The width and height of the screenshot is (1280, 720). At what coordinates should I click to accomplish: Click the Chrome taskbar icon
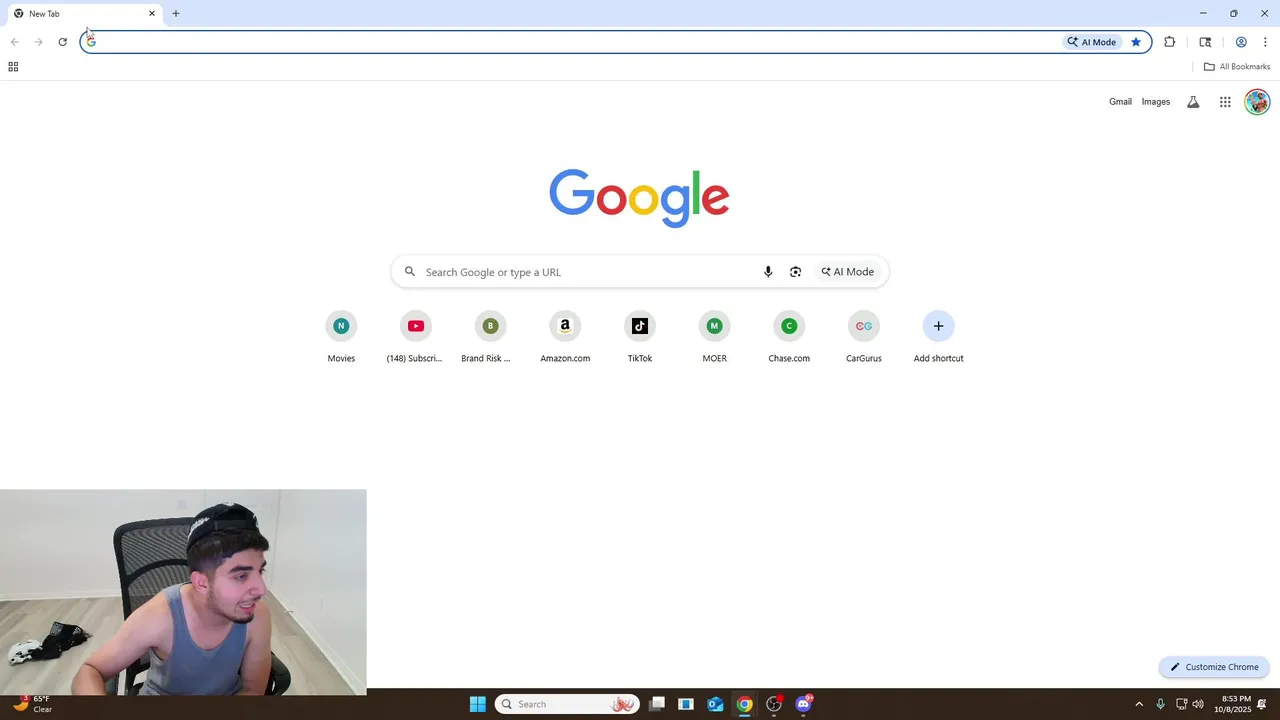click(x=744, y=704)
